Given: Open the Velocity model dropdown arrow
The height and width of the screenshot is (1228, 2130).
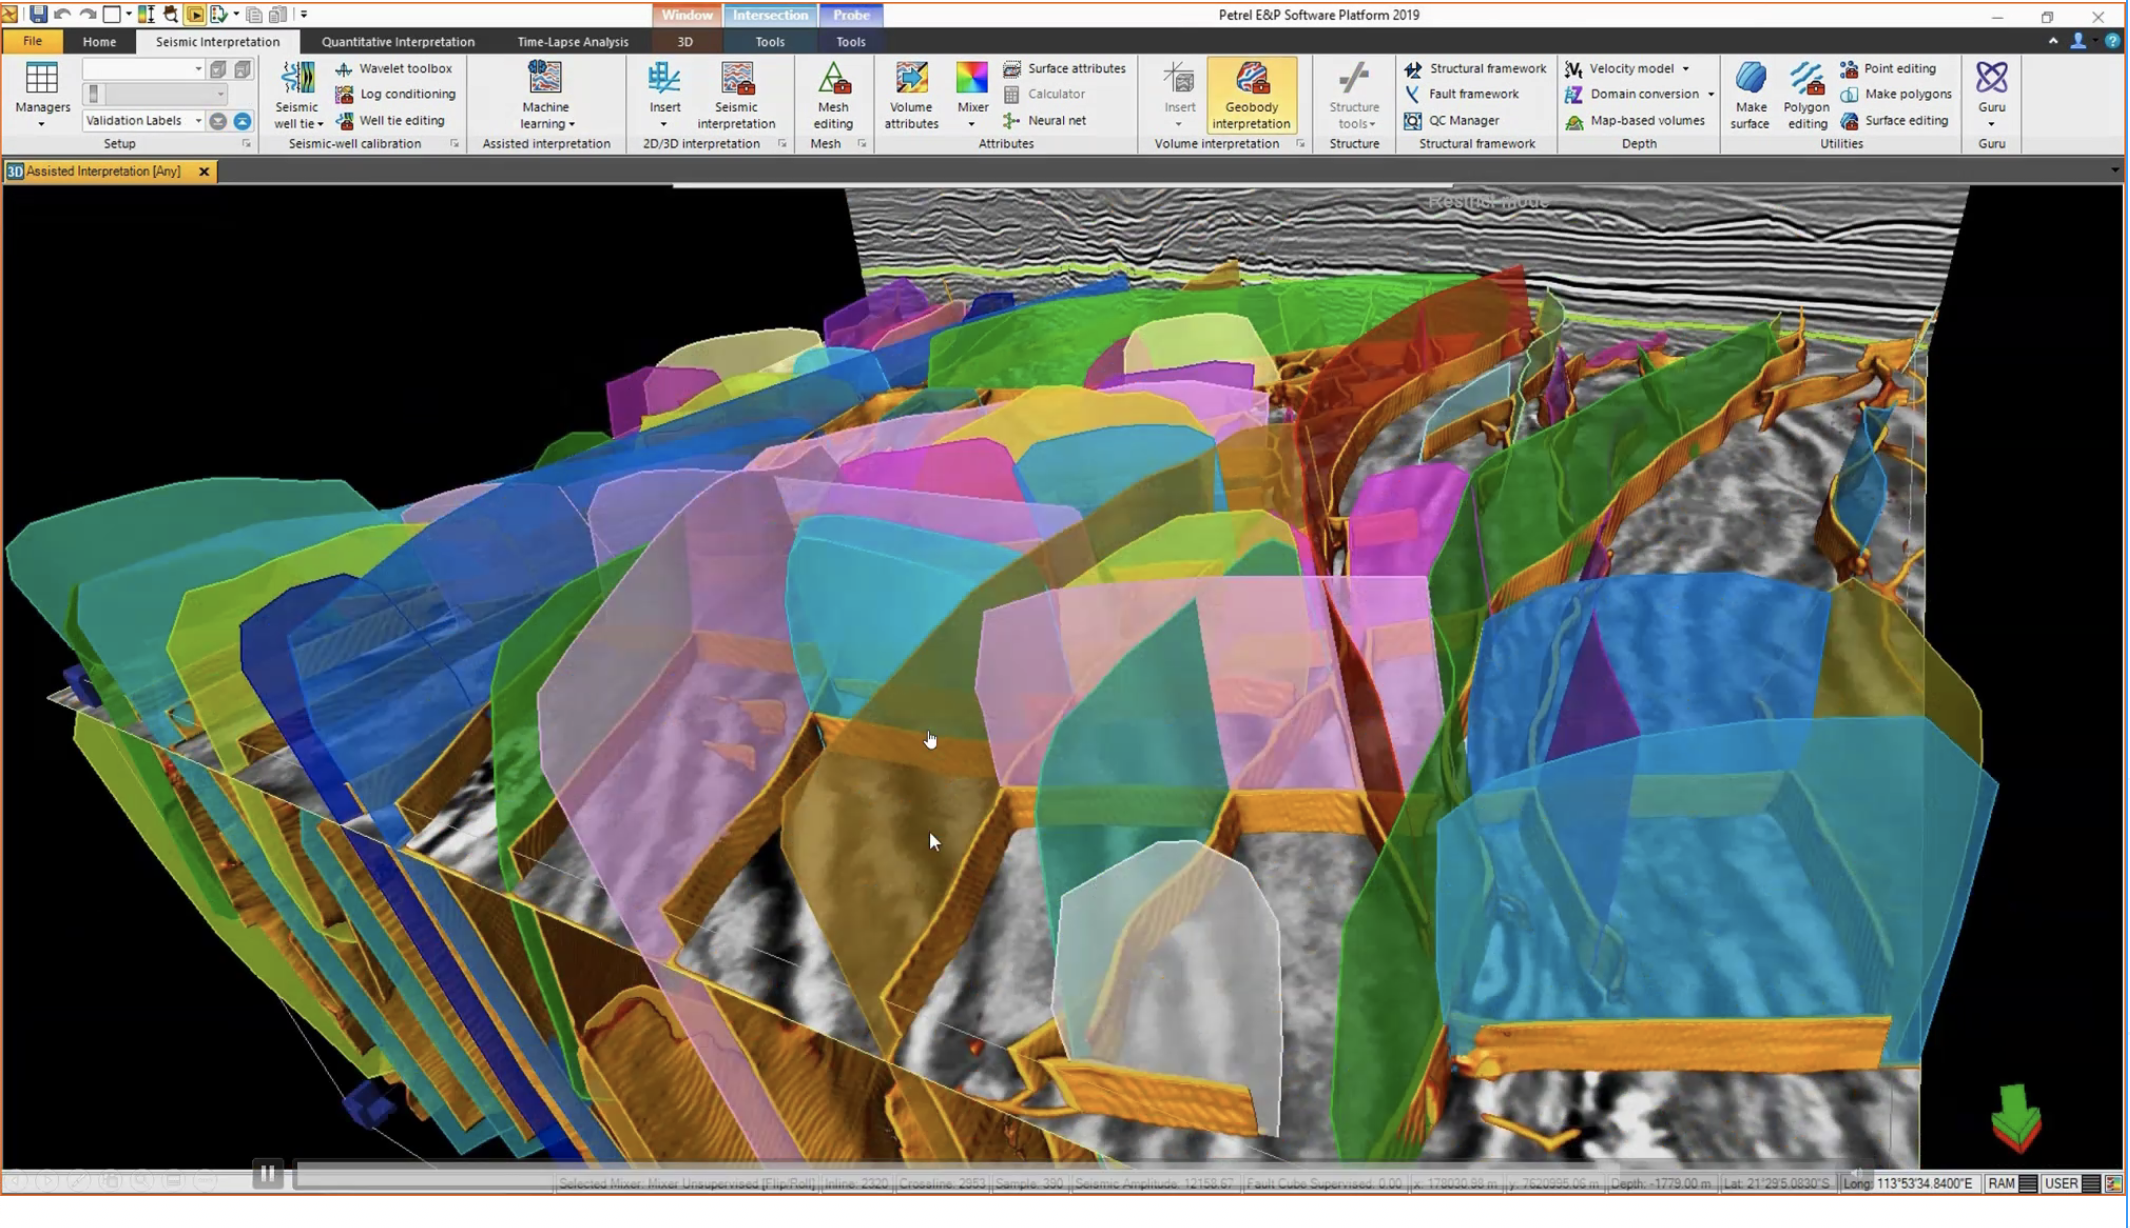Looking at the screenshot, I should pos(1686,68).
